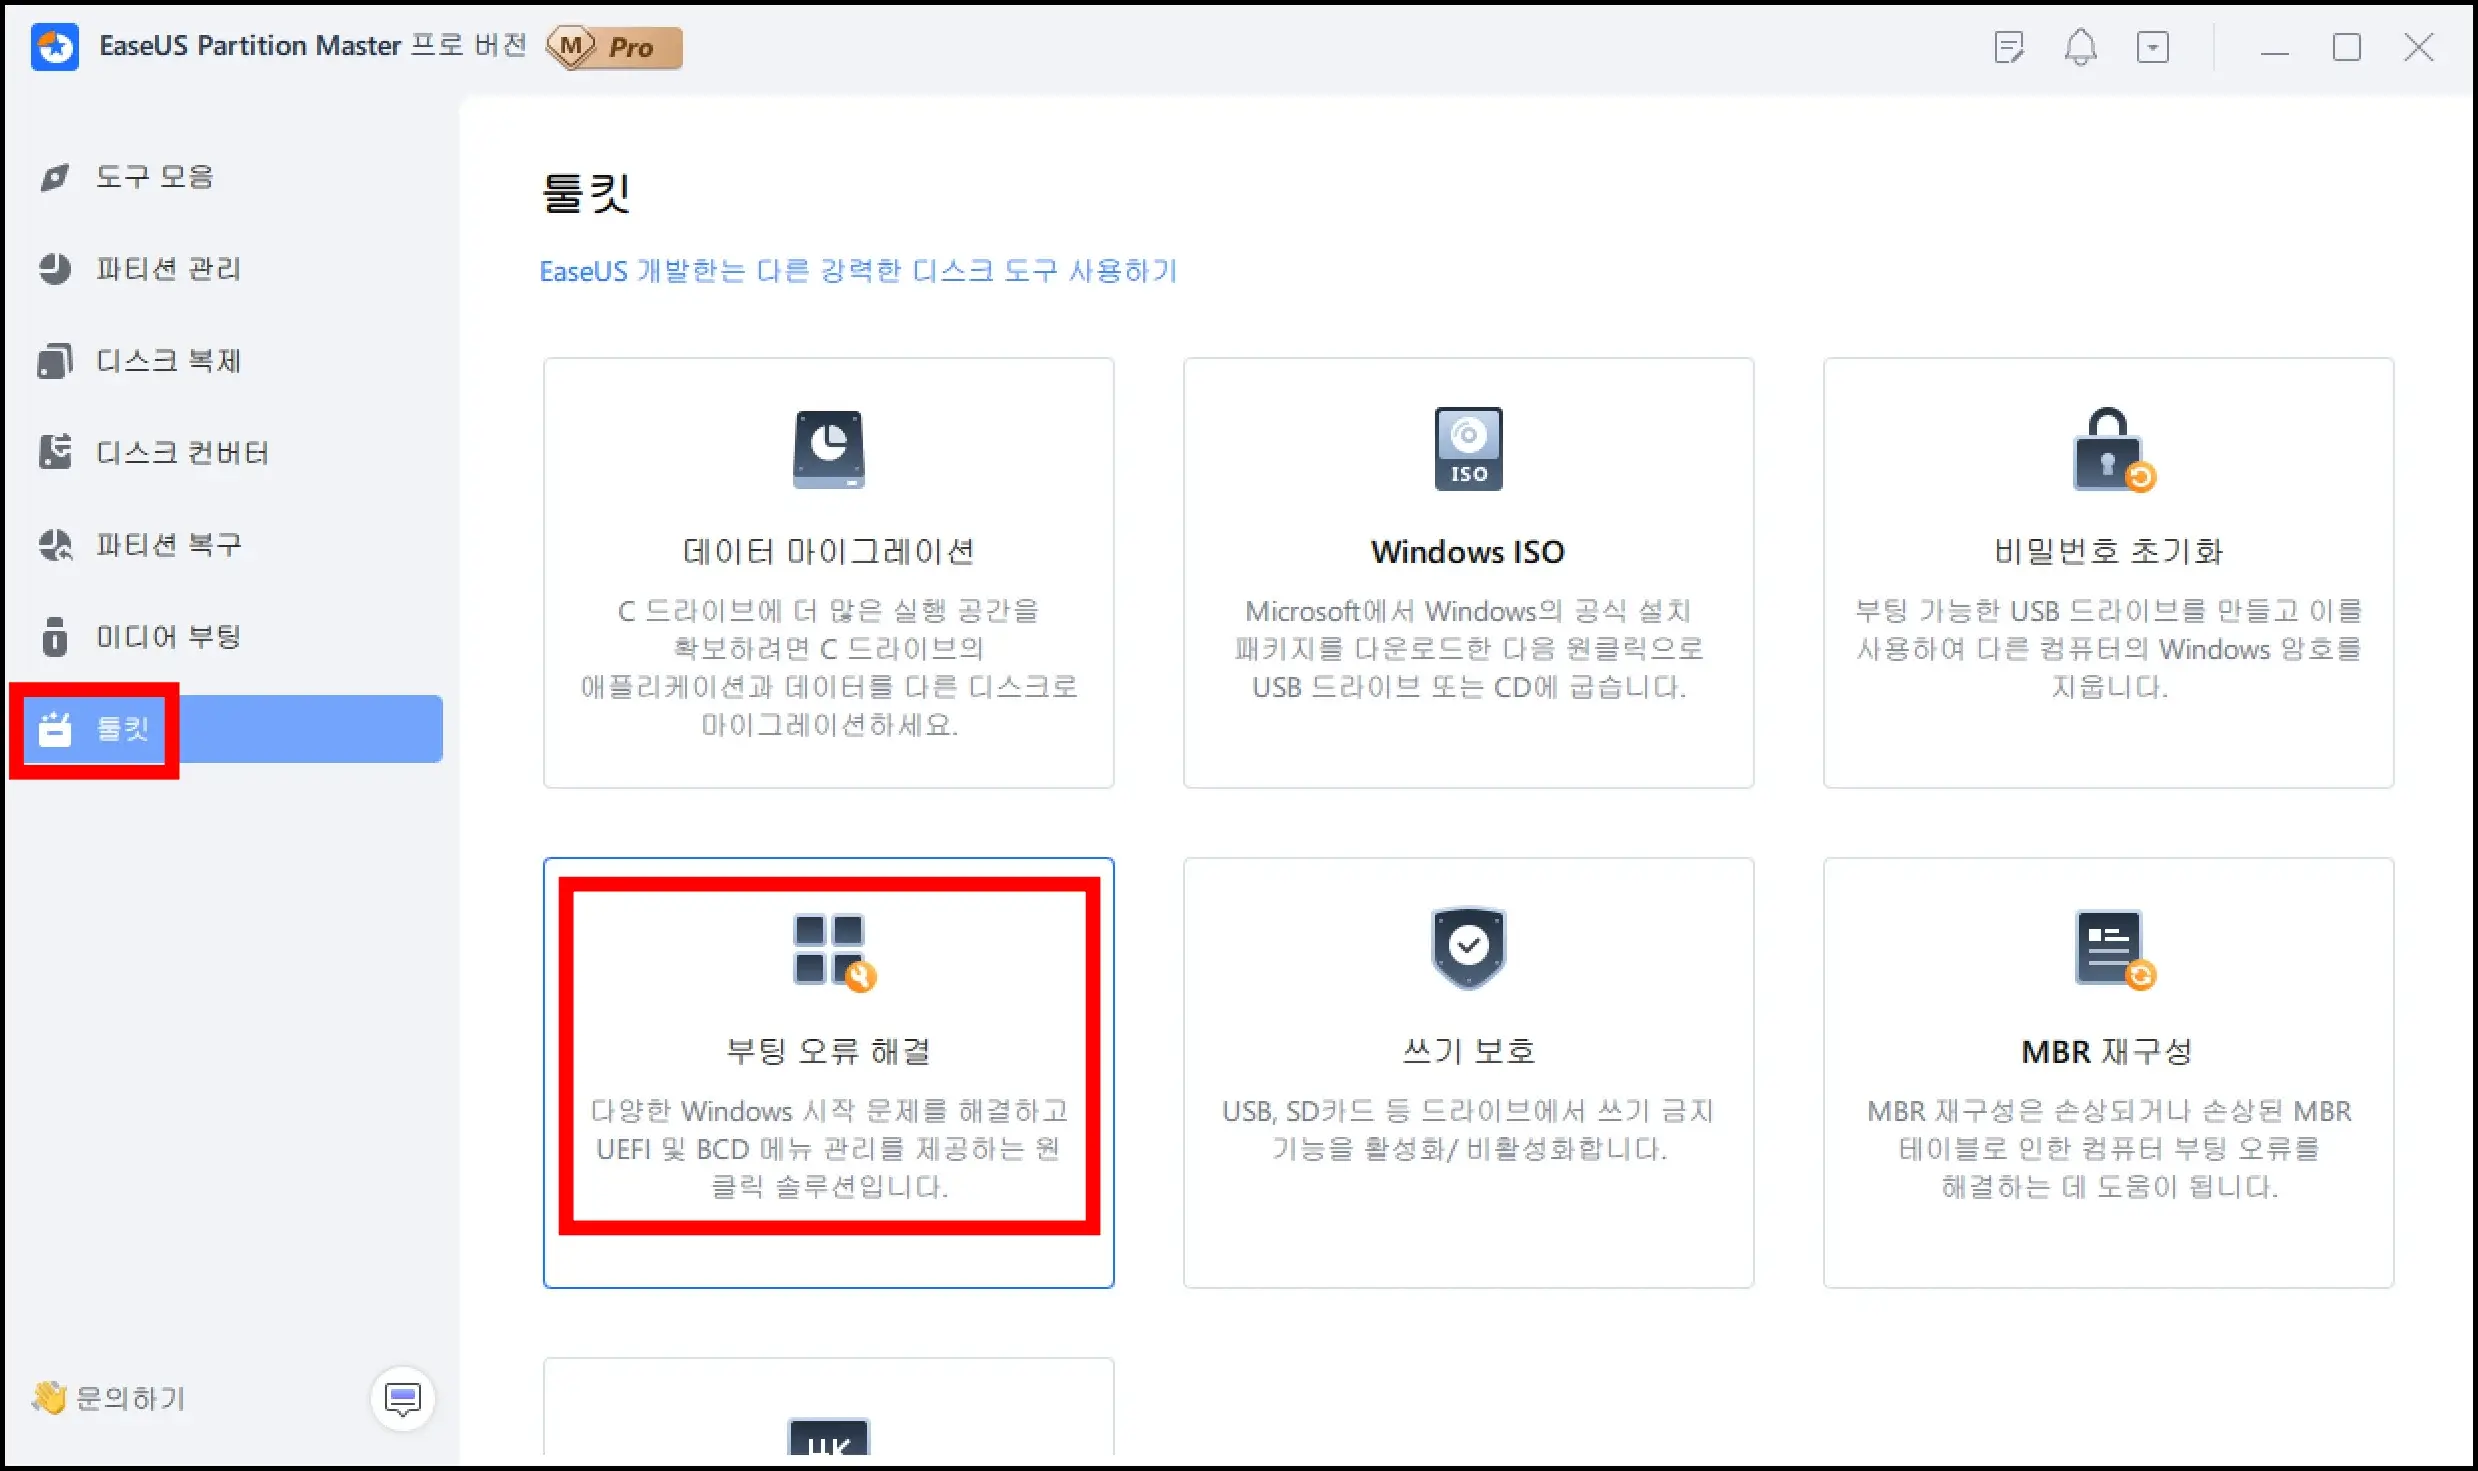Maximize the Partition Master window
2478x1471 pixels.
(x=2346, y=47)
